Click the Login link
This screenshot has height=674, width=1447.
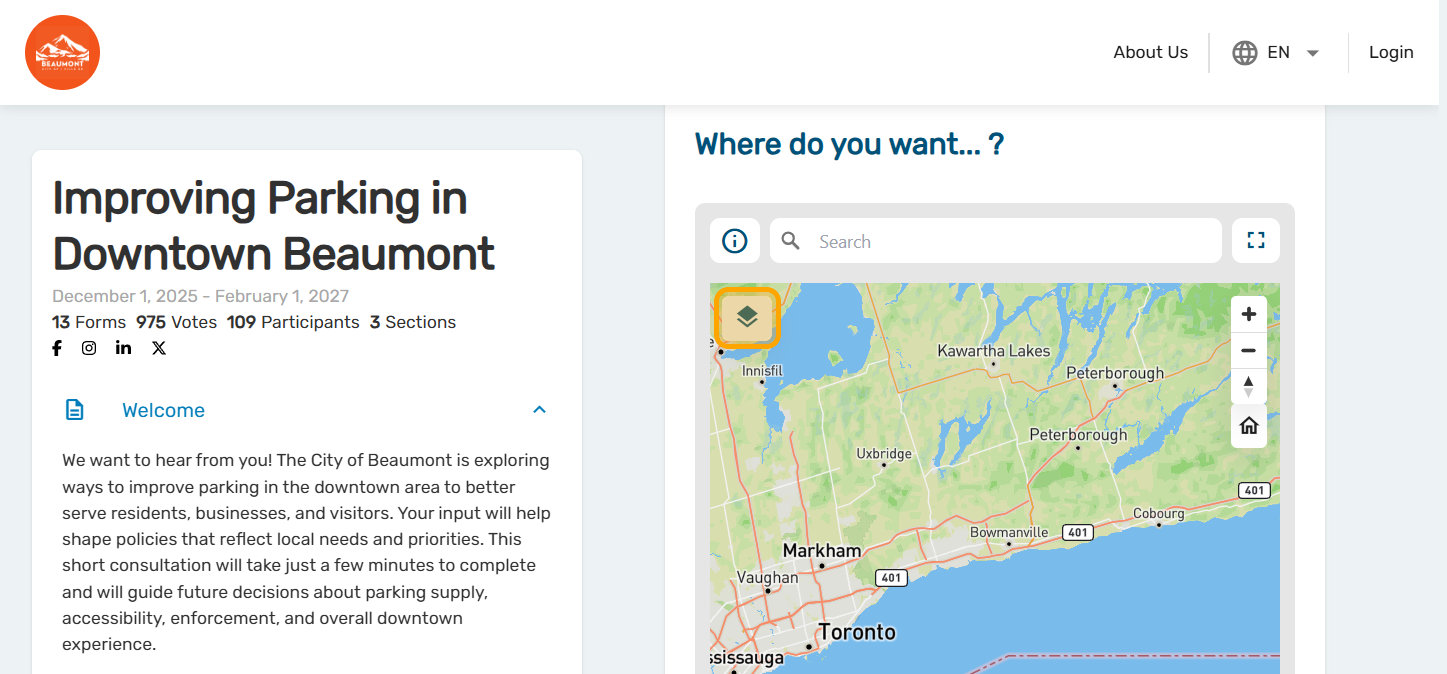tap(1391, 53)
